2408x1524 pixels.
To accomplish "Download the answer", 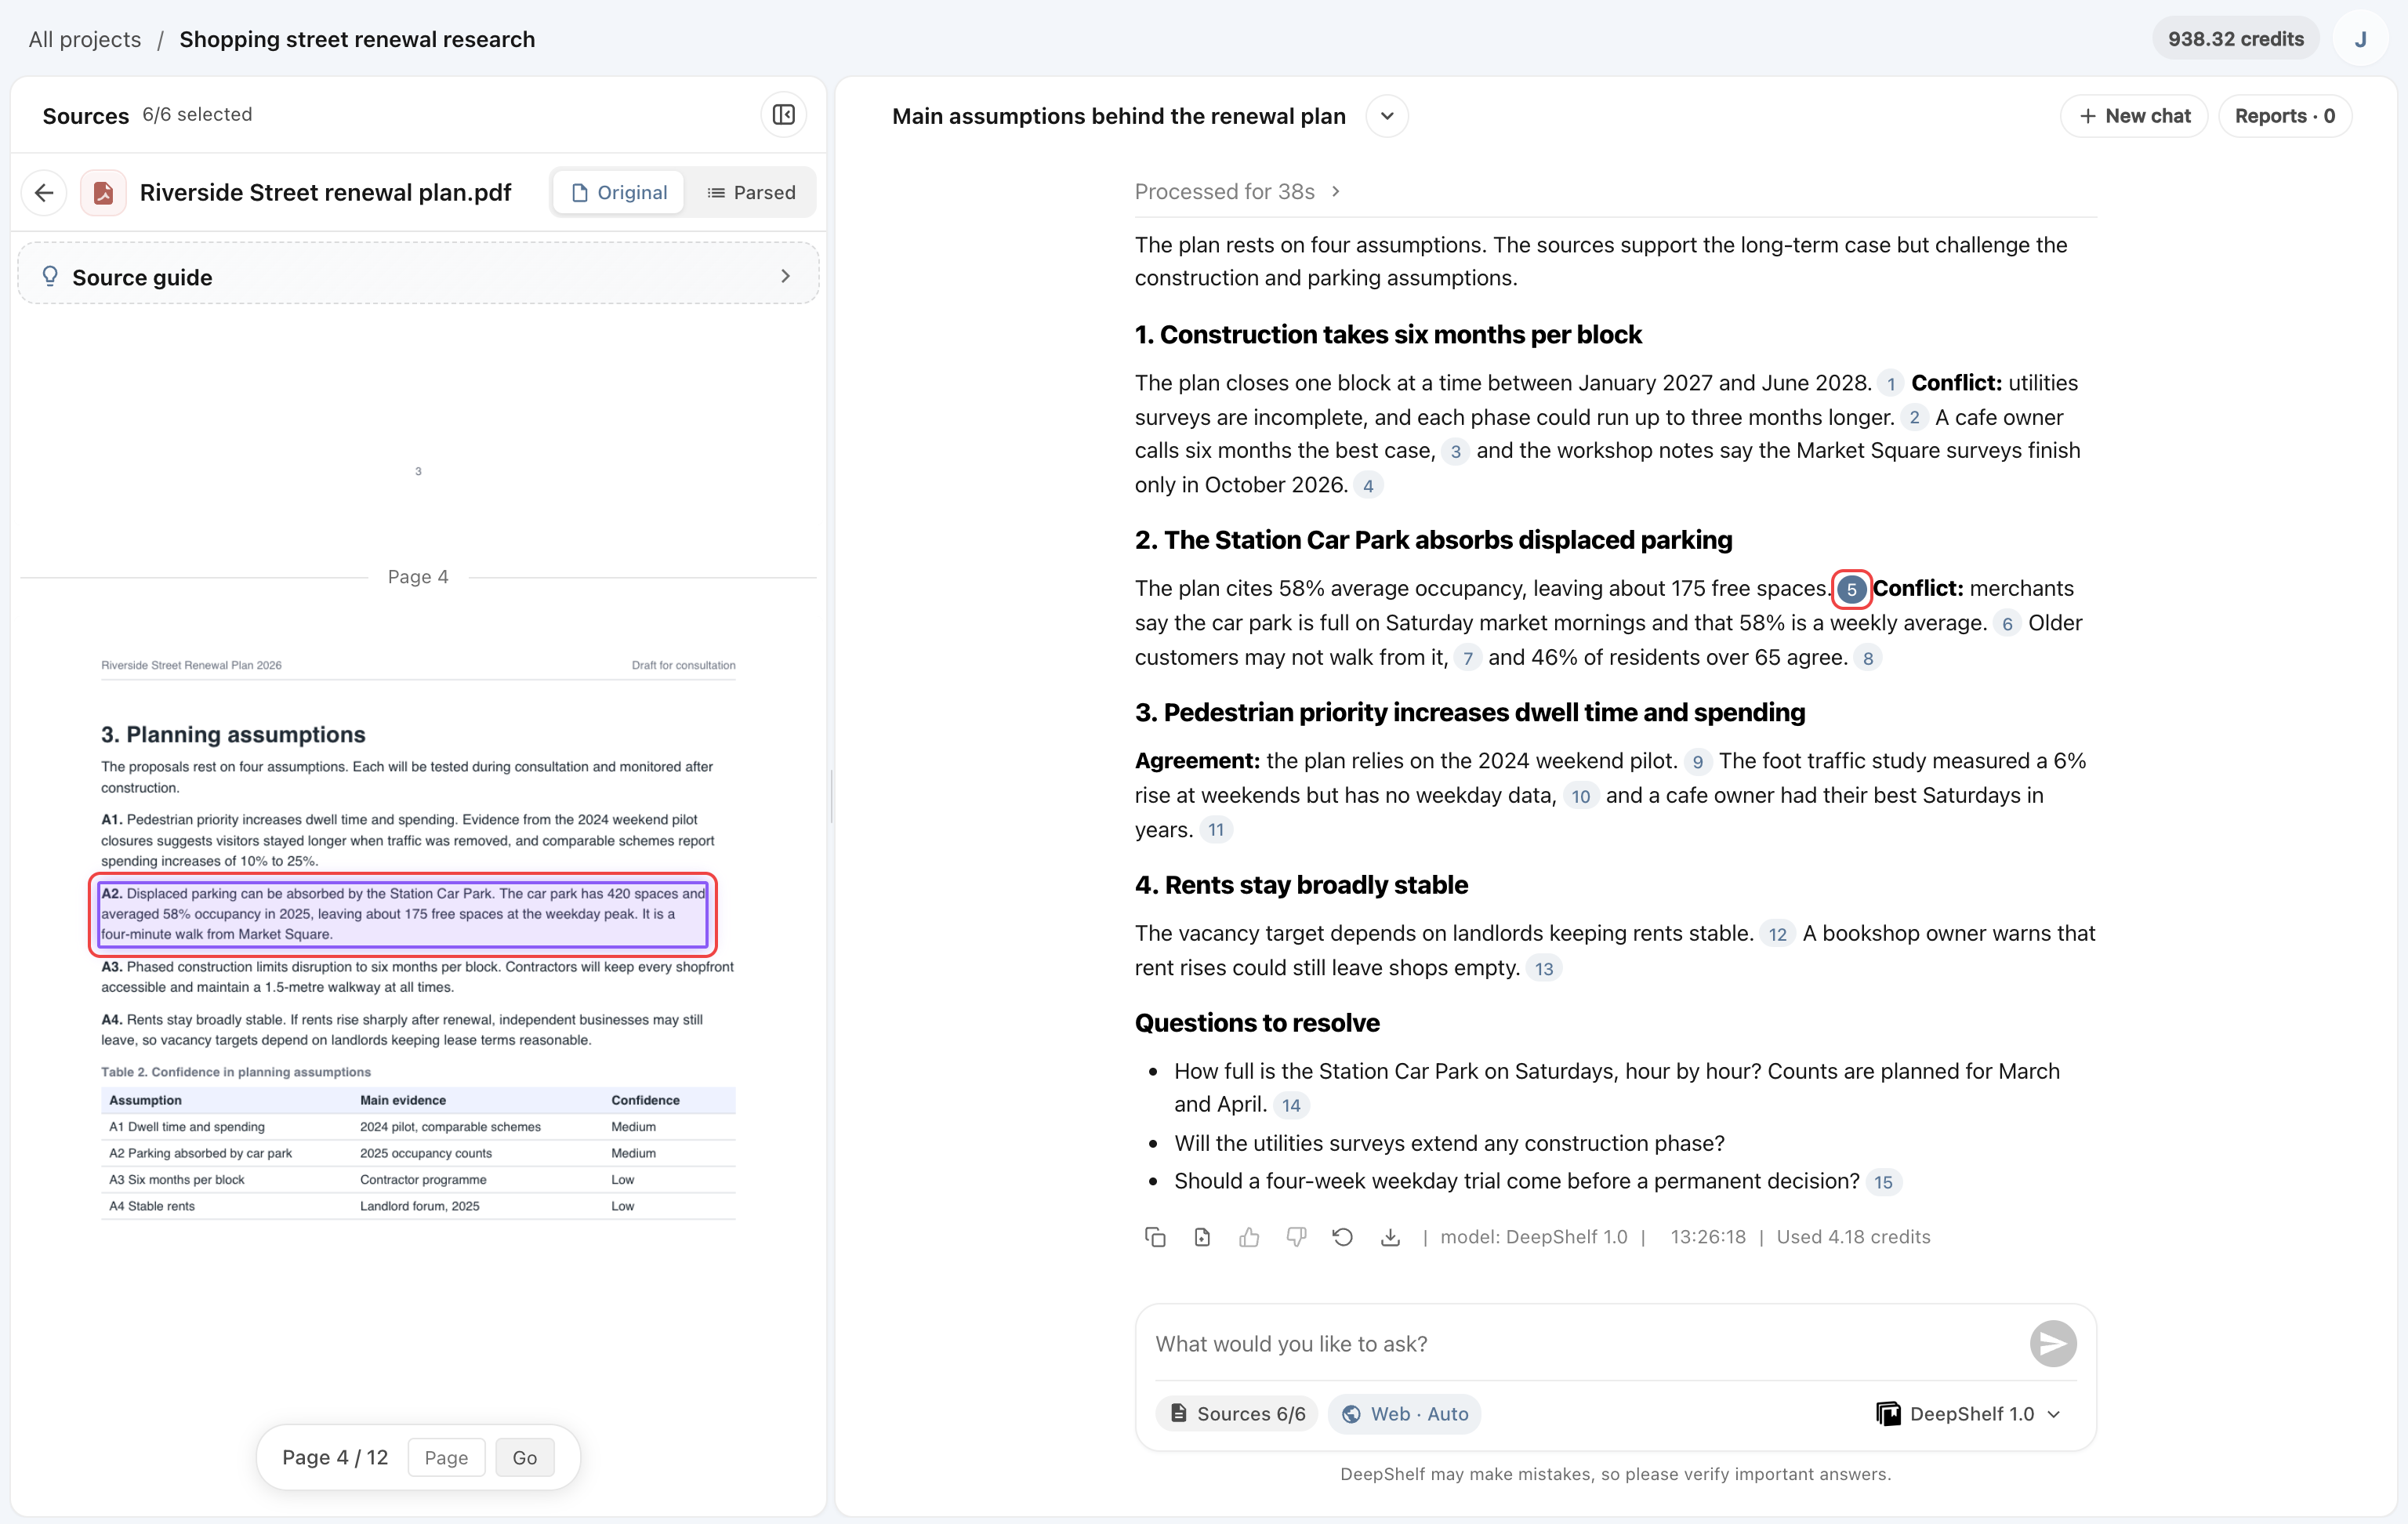I will [x=1390, y=1237].
